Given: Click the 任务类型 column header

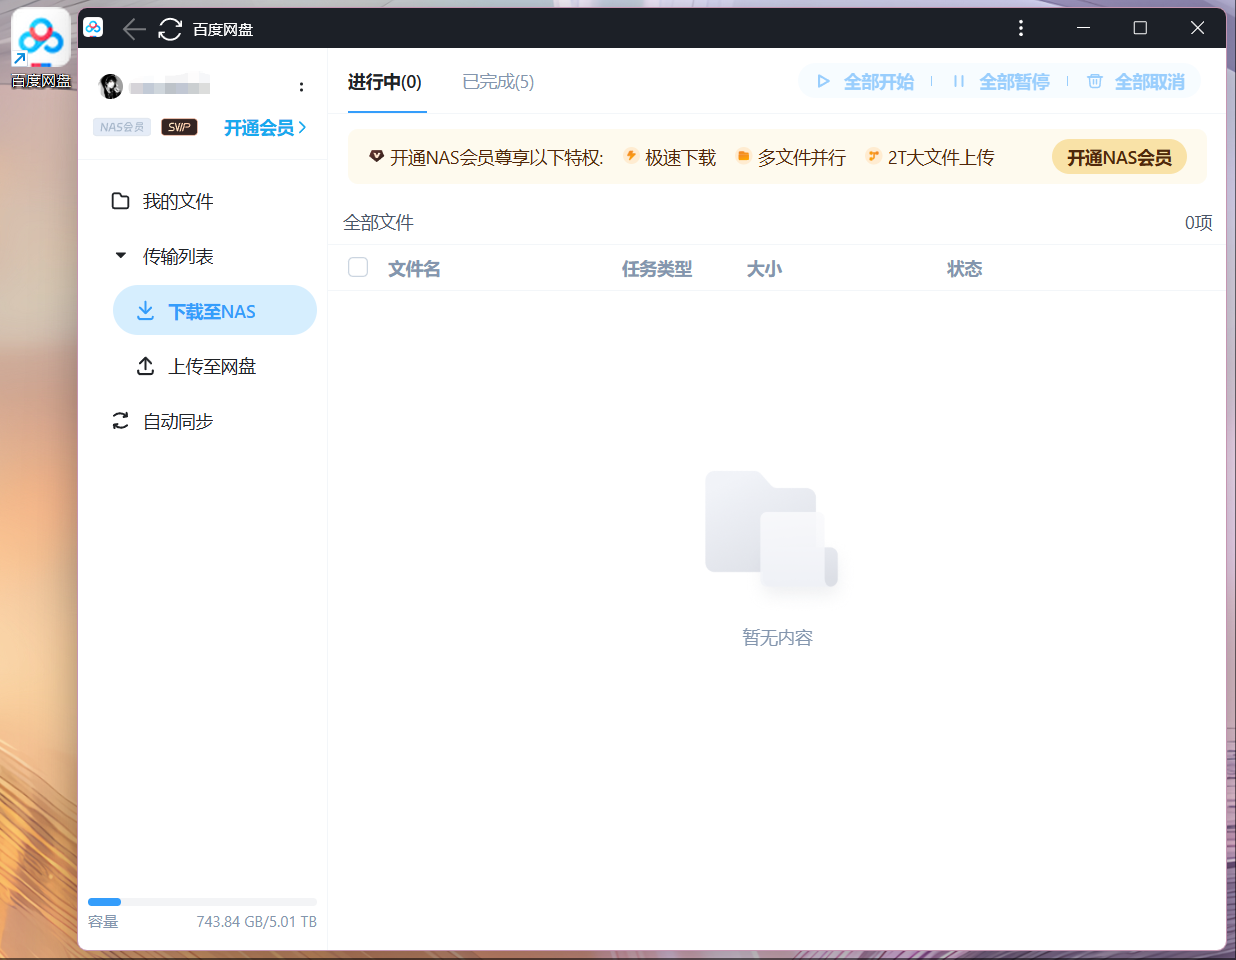Looking at the screenshot, I should pos(657,269).
